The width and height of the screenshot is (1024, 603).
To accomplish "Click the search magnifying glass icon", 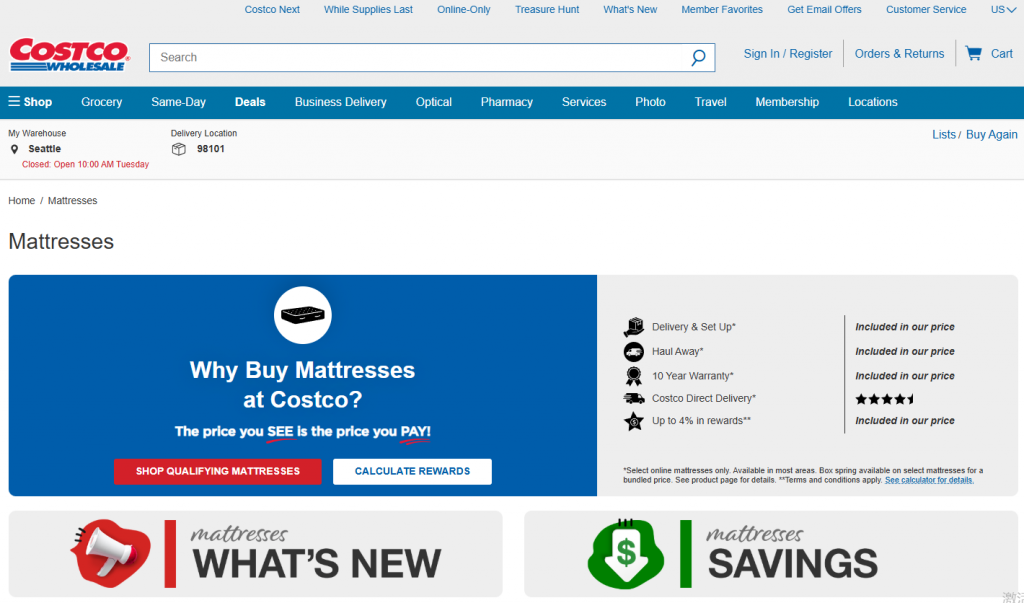I will pos(698,57).
